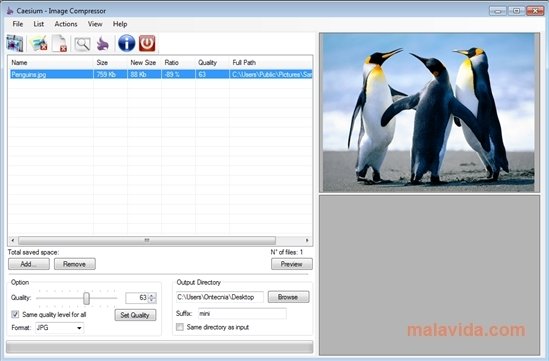The width and height of the screenshot is (549, 361).
Task: Click the Remove Picture toolbar icon
Action: tap(38, 43)
